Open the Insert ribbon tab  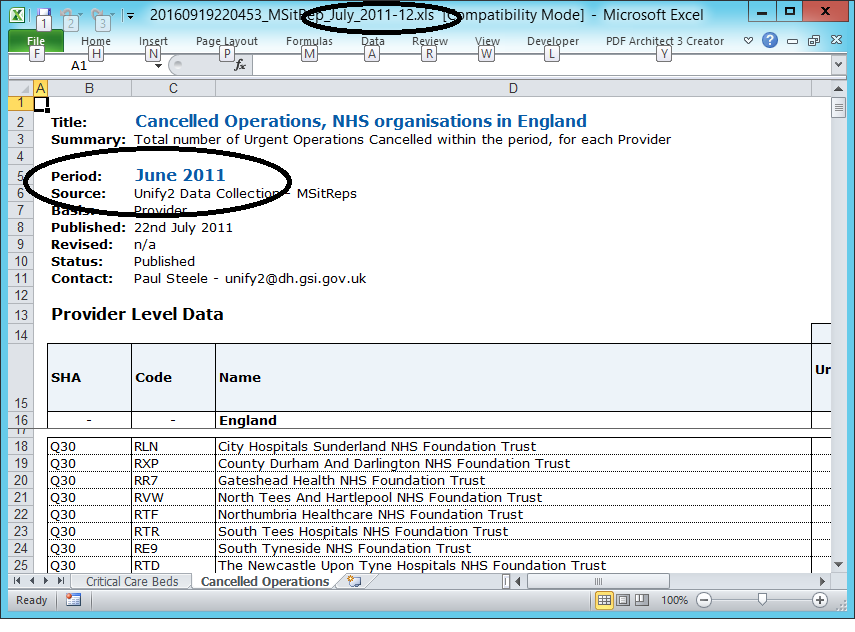point(153,41)
